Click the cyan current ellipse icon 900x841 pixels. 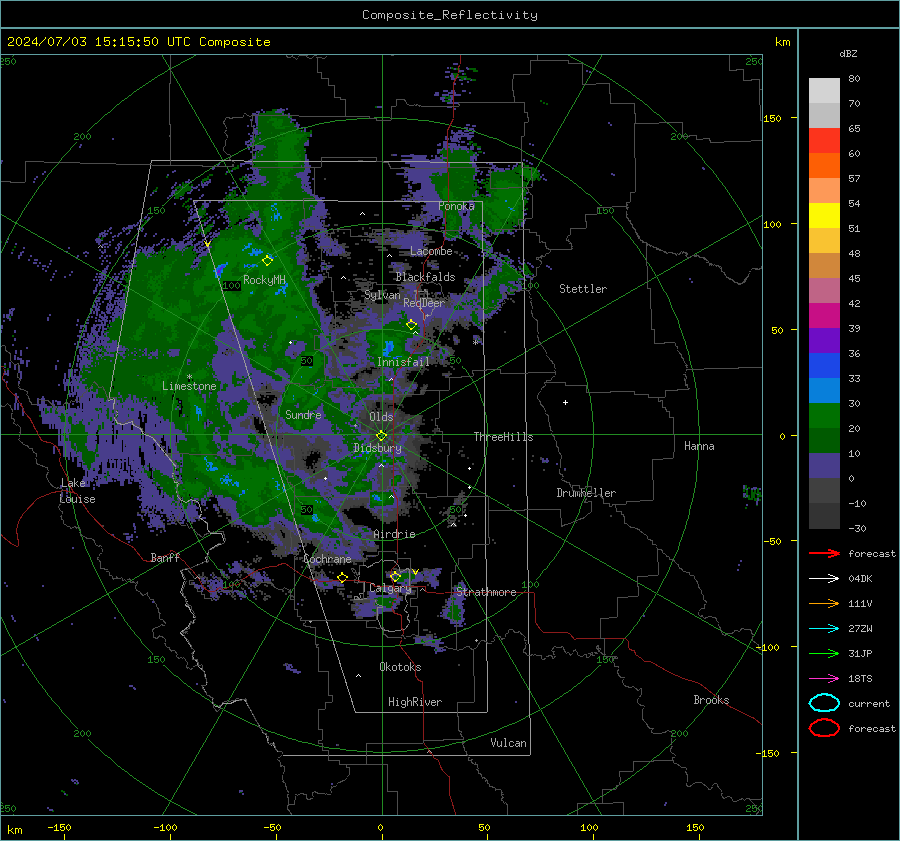pyautogui.click(x=824, y=703)
